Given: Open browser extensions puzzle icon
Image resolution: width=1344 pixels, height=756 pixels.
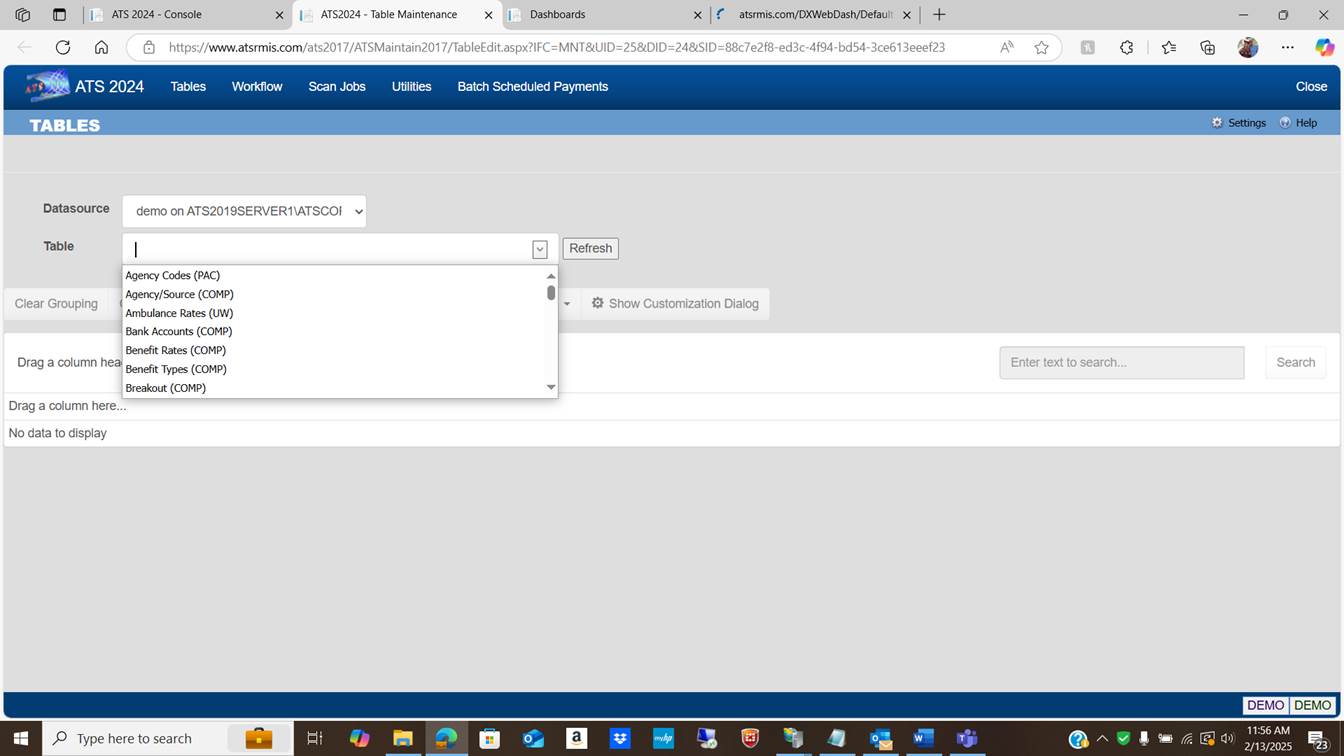Looking at the screenshot, I should (x=1126, y=47).
